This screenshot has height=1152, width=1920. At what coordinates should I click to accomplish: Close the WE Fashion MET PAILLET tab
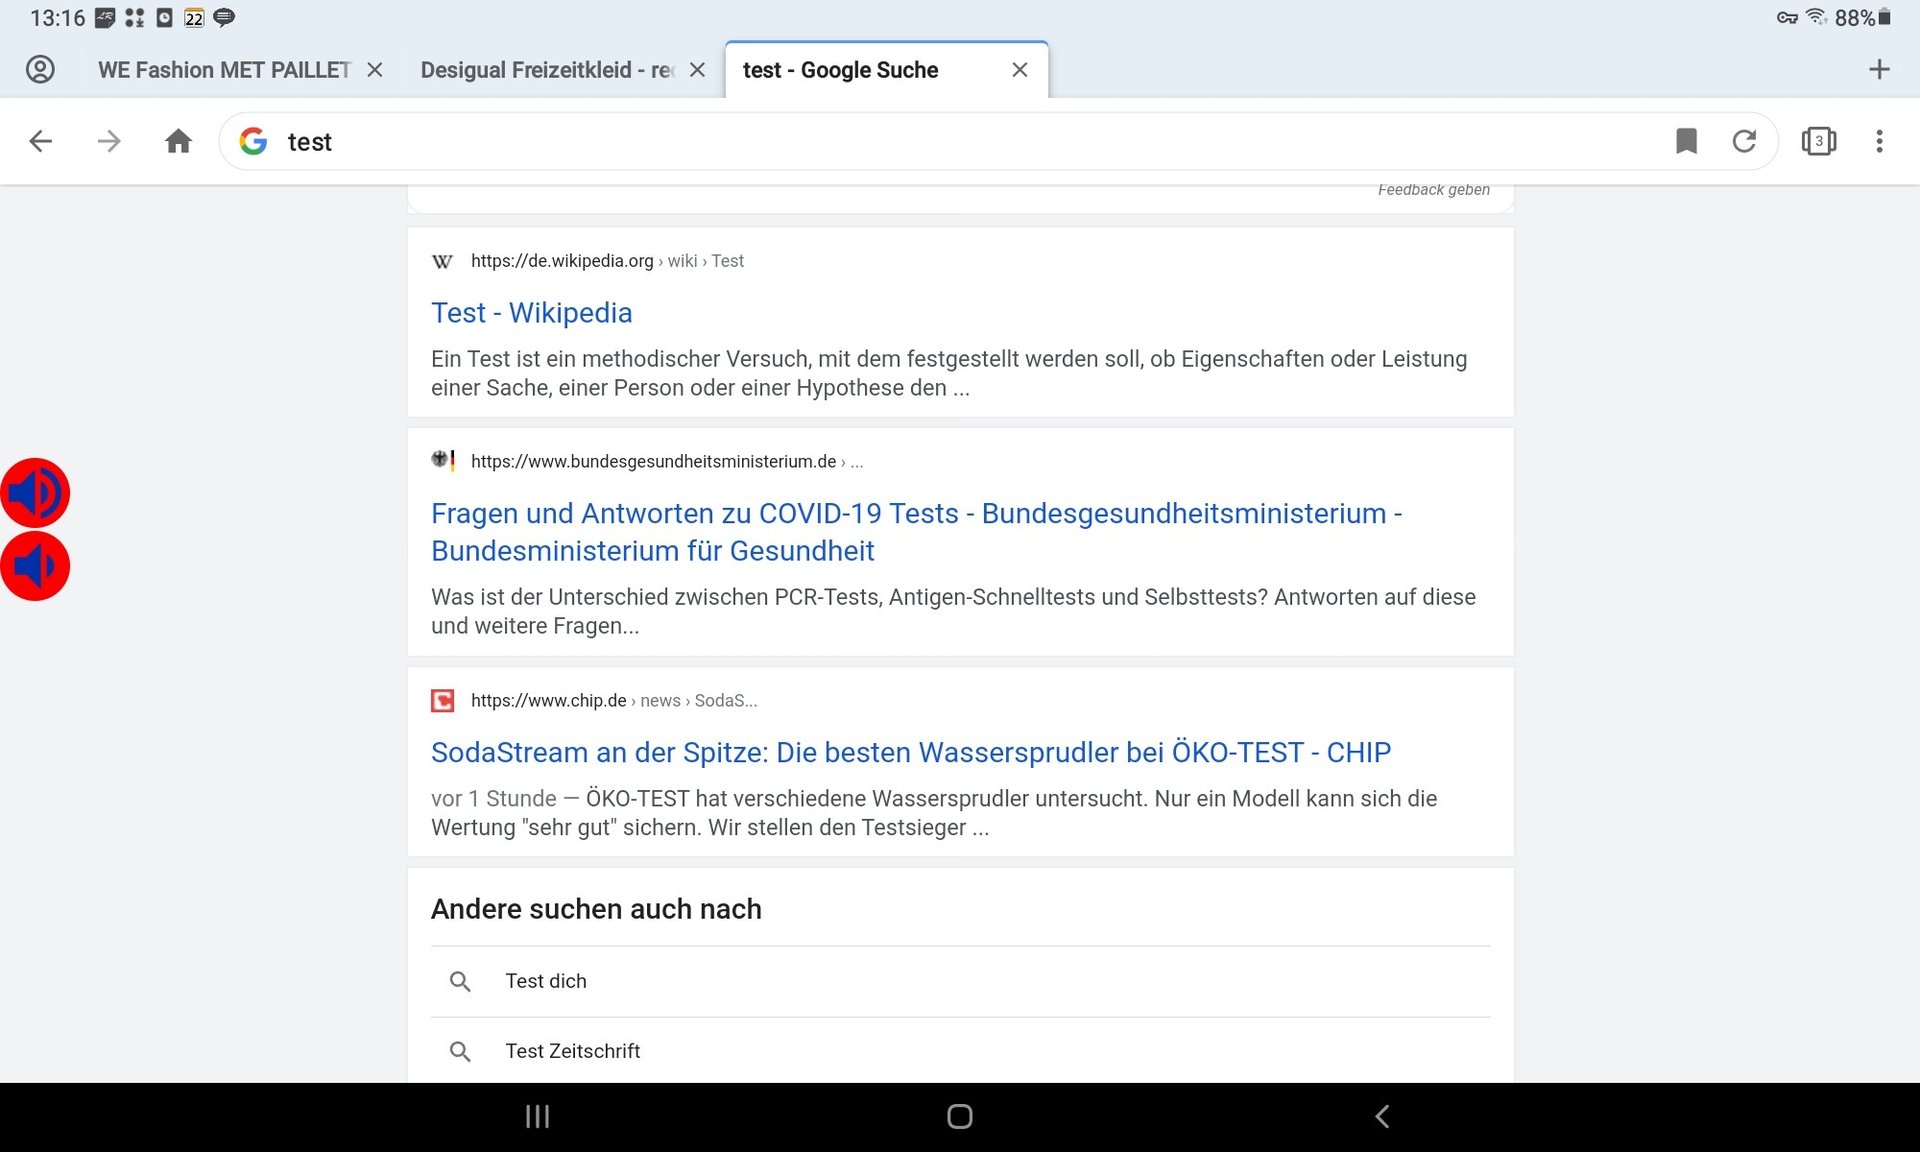[x=375, y=70]
